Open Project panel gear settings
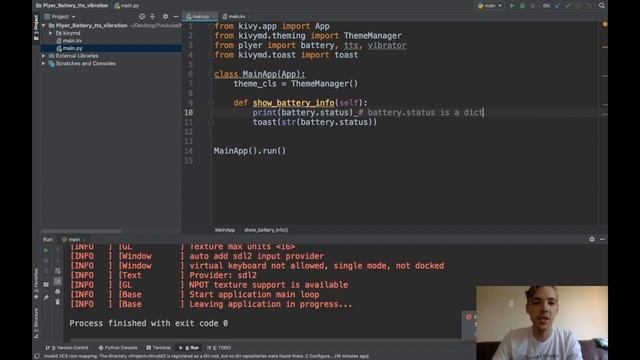 [165, 16]
